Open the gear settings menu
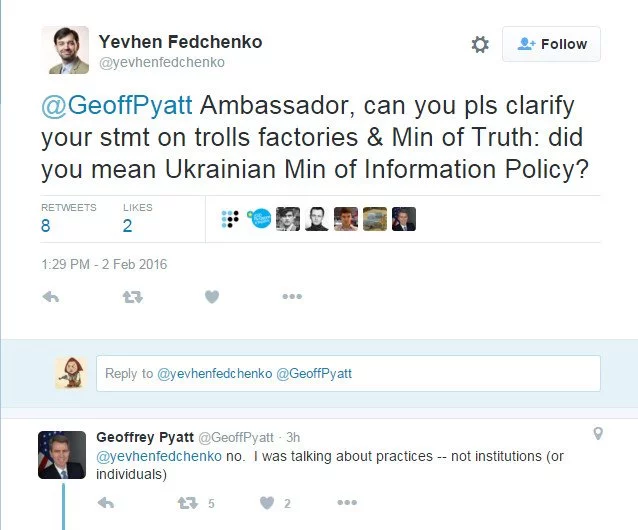638x530 pixels. point(480,45)
